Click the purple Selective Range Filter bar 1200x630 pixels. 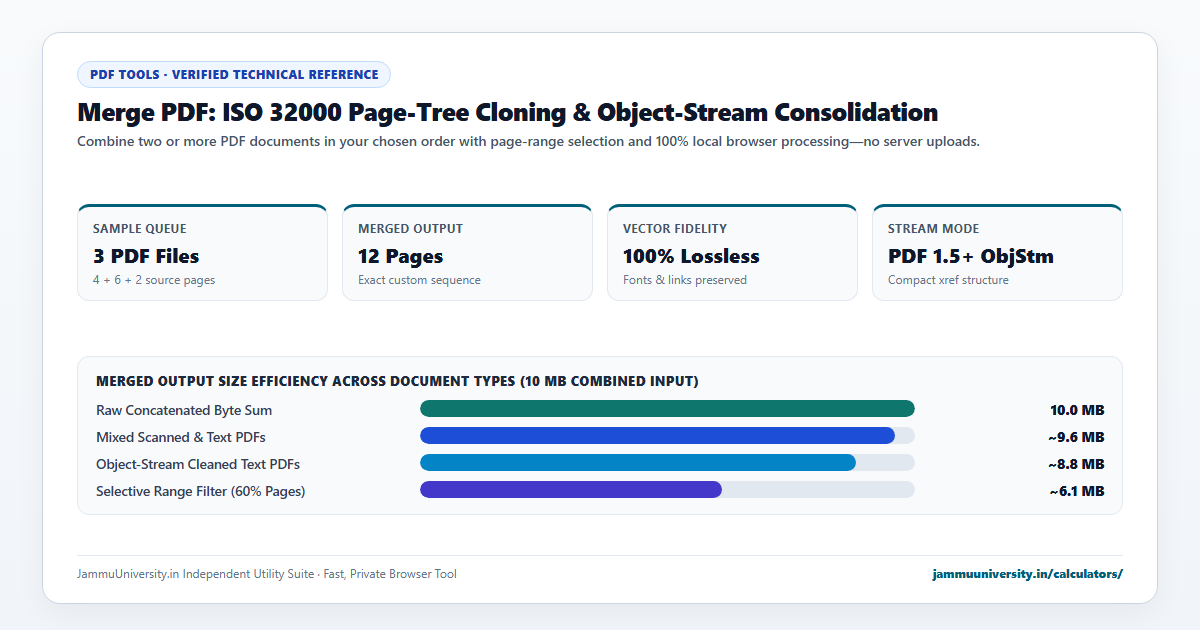pyautogui.click(x=571, y=489)
